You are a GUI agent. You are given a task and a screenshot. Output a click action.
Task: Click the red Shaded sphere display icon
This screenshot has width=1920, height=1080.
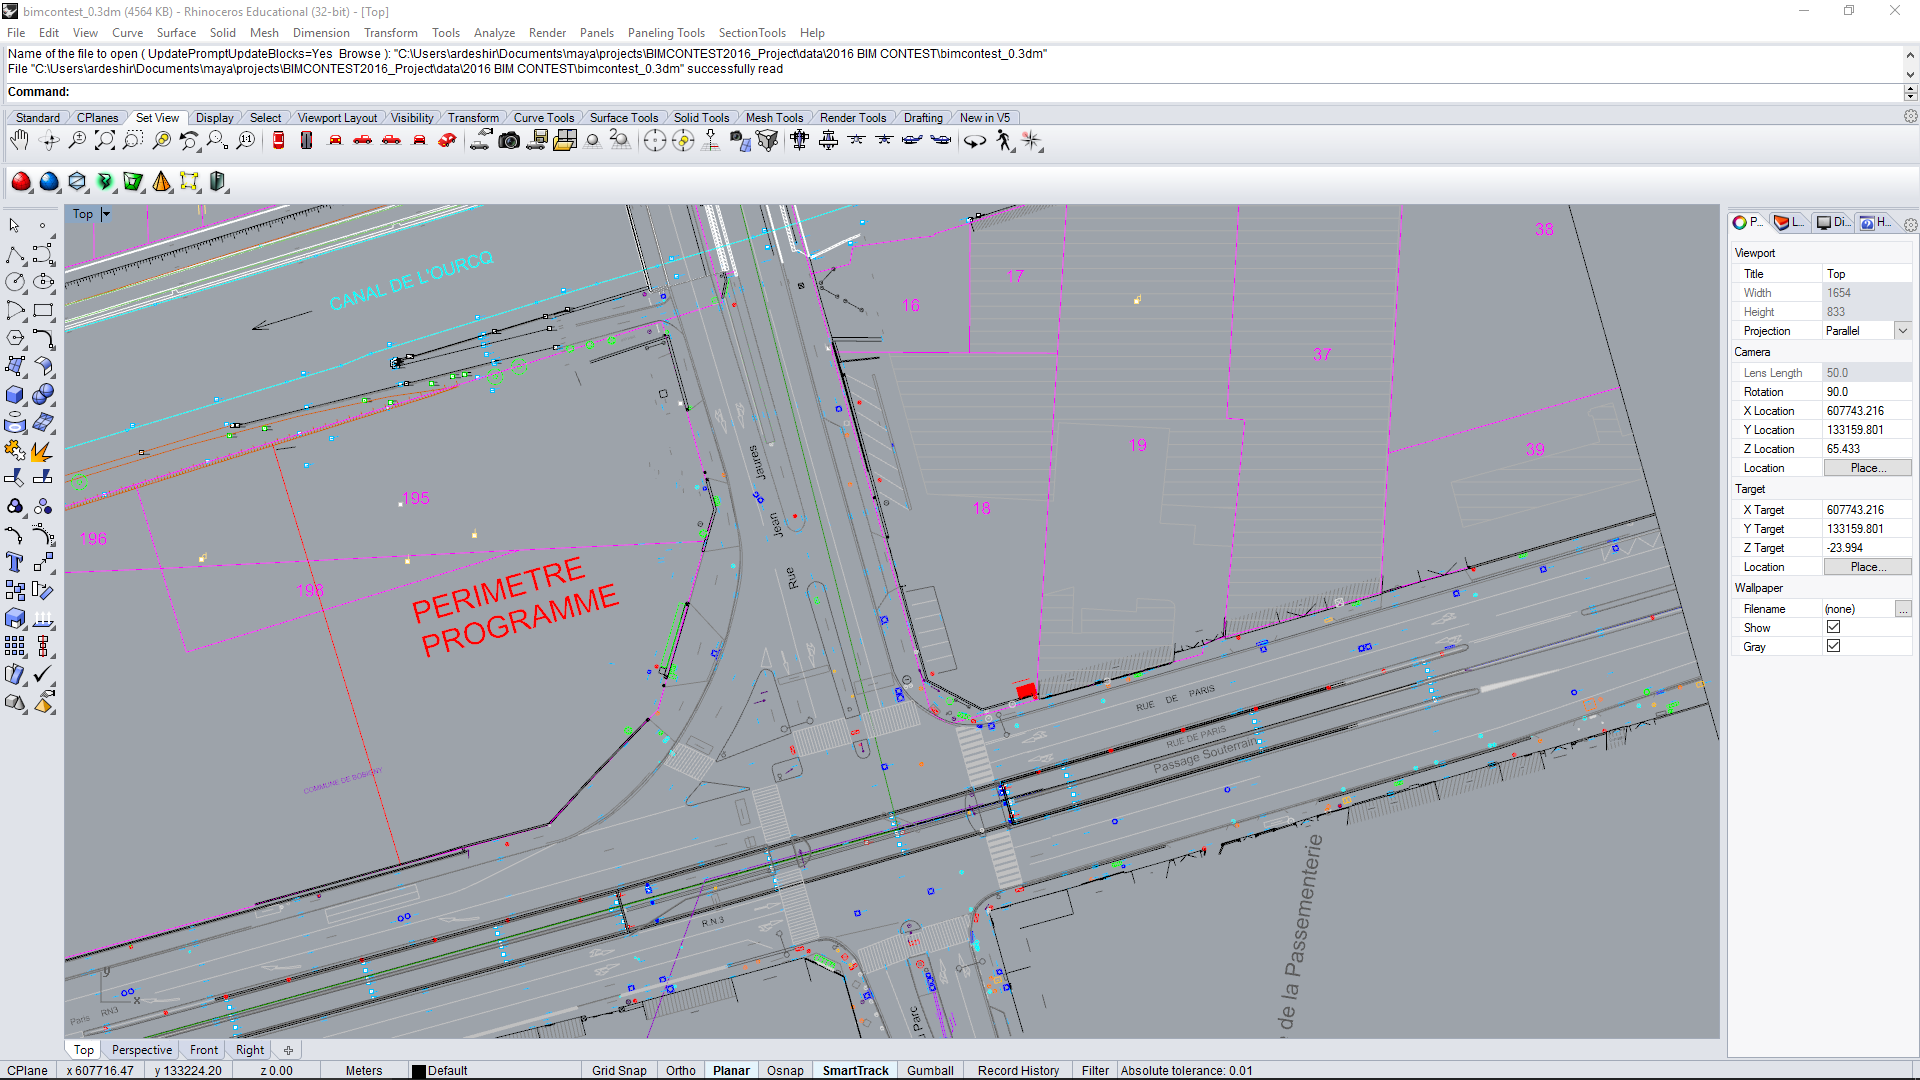21,182
